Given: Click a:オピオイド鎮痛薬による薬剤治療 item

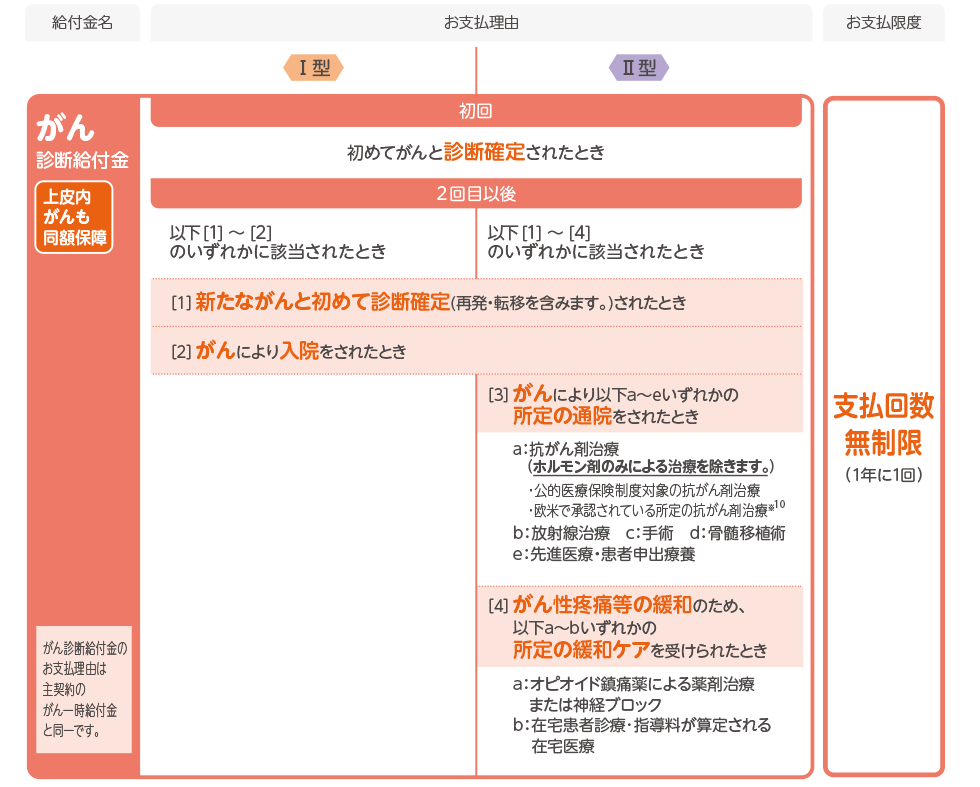Looking at the screenshot, I should [633, 694].
